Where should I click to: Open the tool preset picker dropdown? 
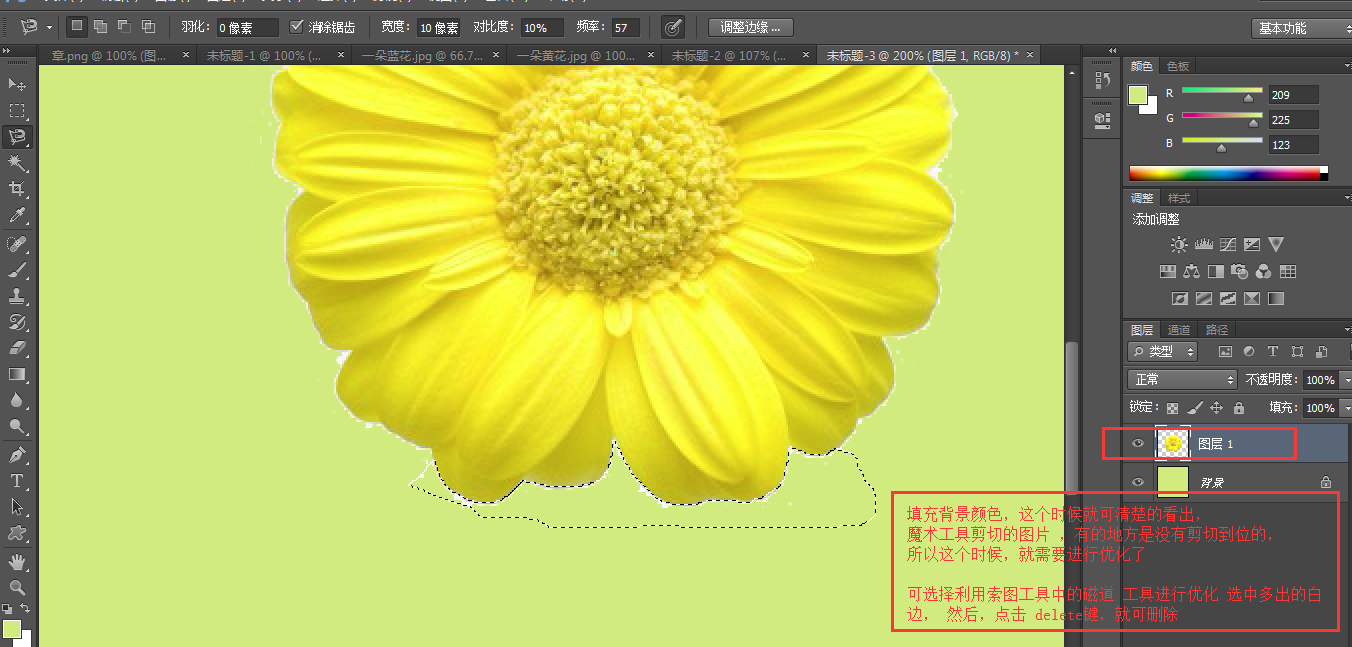coord(50,27)
